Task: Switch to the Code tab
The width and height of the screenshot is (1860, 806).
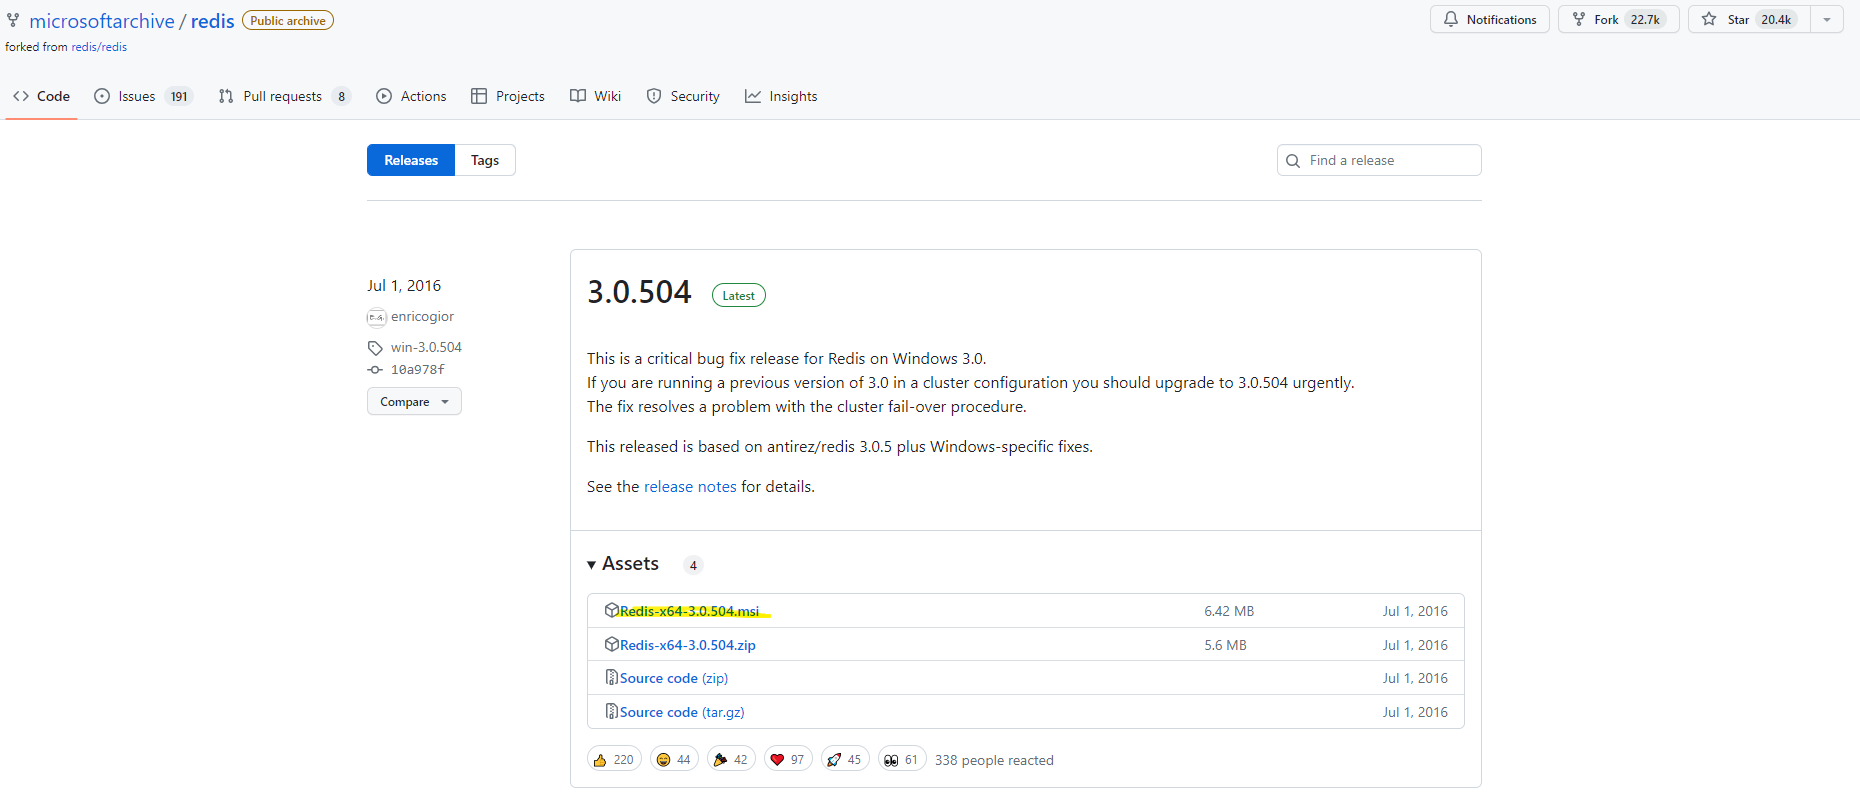Action: [42, 96]
